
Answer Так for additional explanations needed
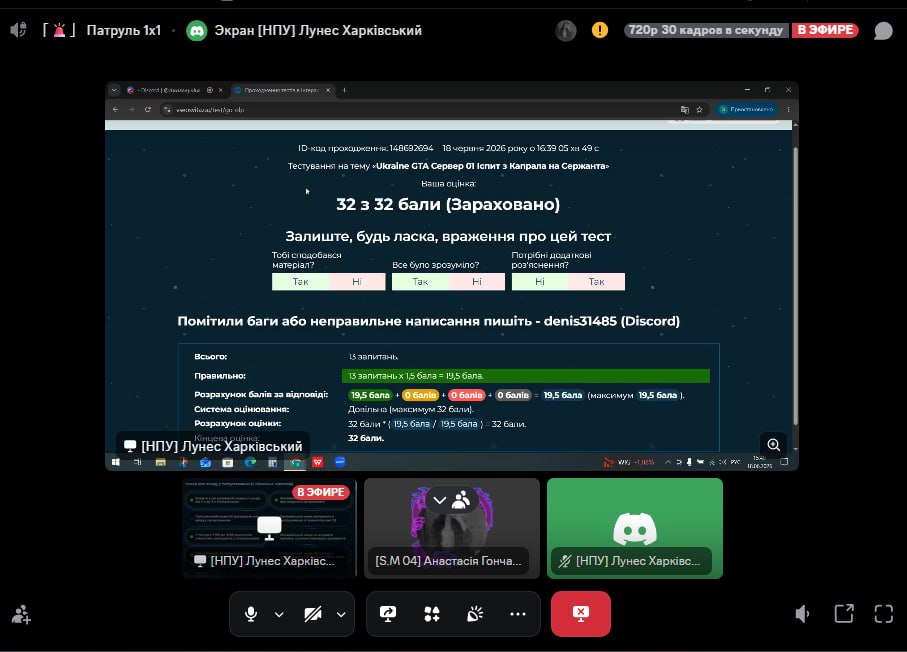(x=596, y=282)
